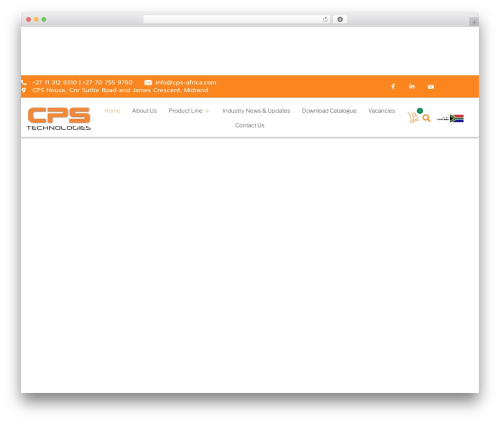Click the info@cps-africa.com email link

[x=186, y=82]
